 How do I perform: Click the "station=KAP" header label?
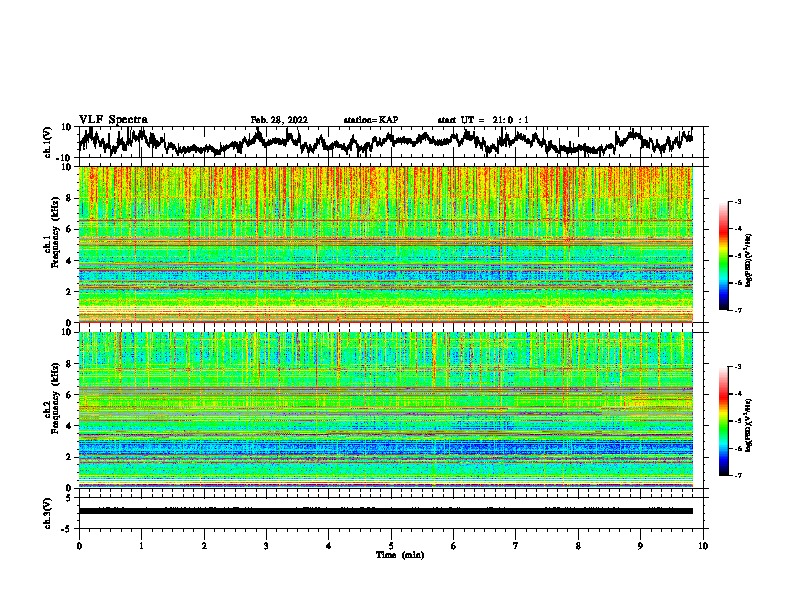(x=371, y=120)
